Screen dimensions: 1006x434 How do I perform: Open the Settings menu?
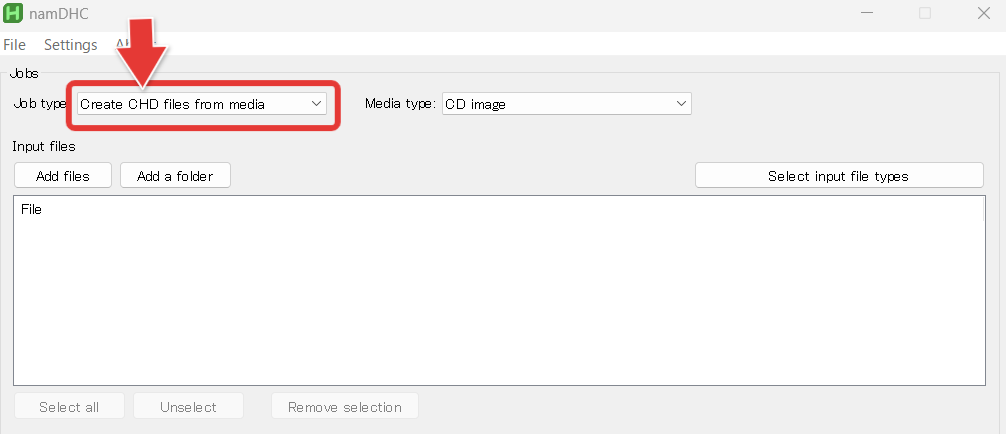click(71, 44)
